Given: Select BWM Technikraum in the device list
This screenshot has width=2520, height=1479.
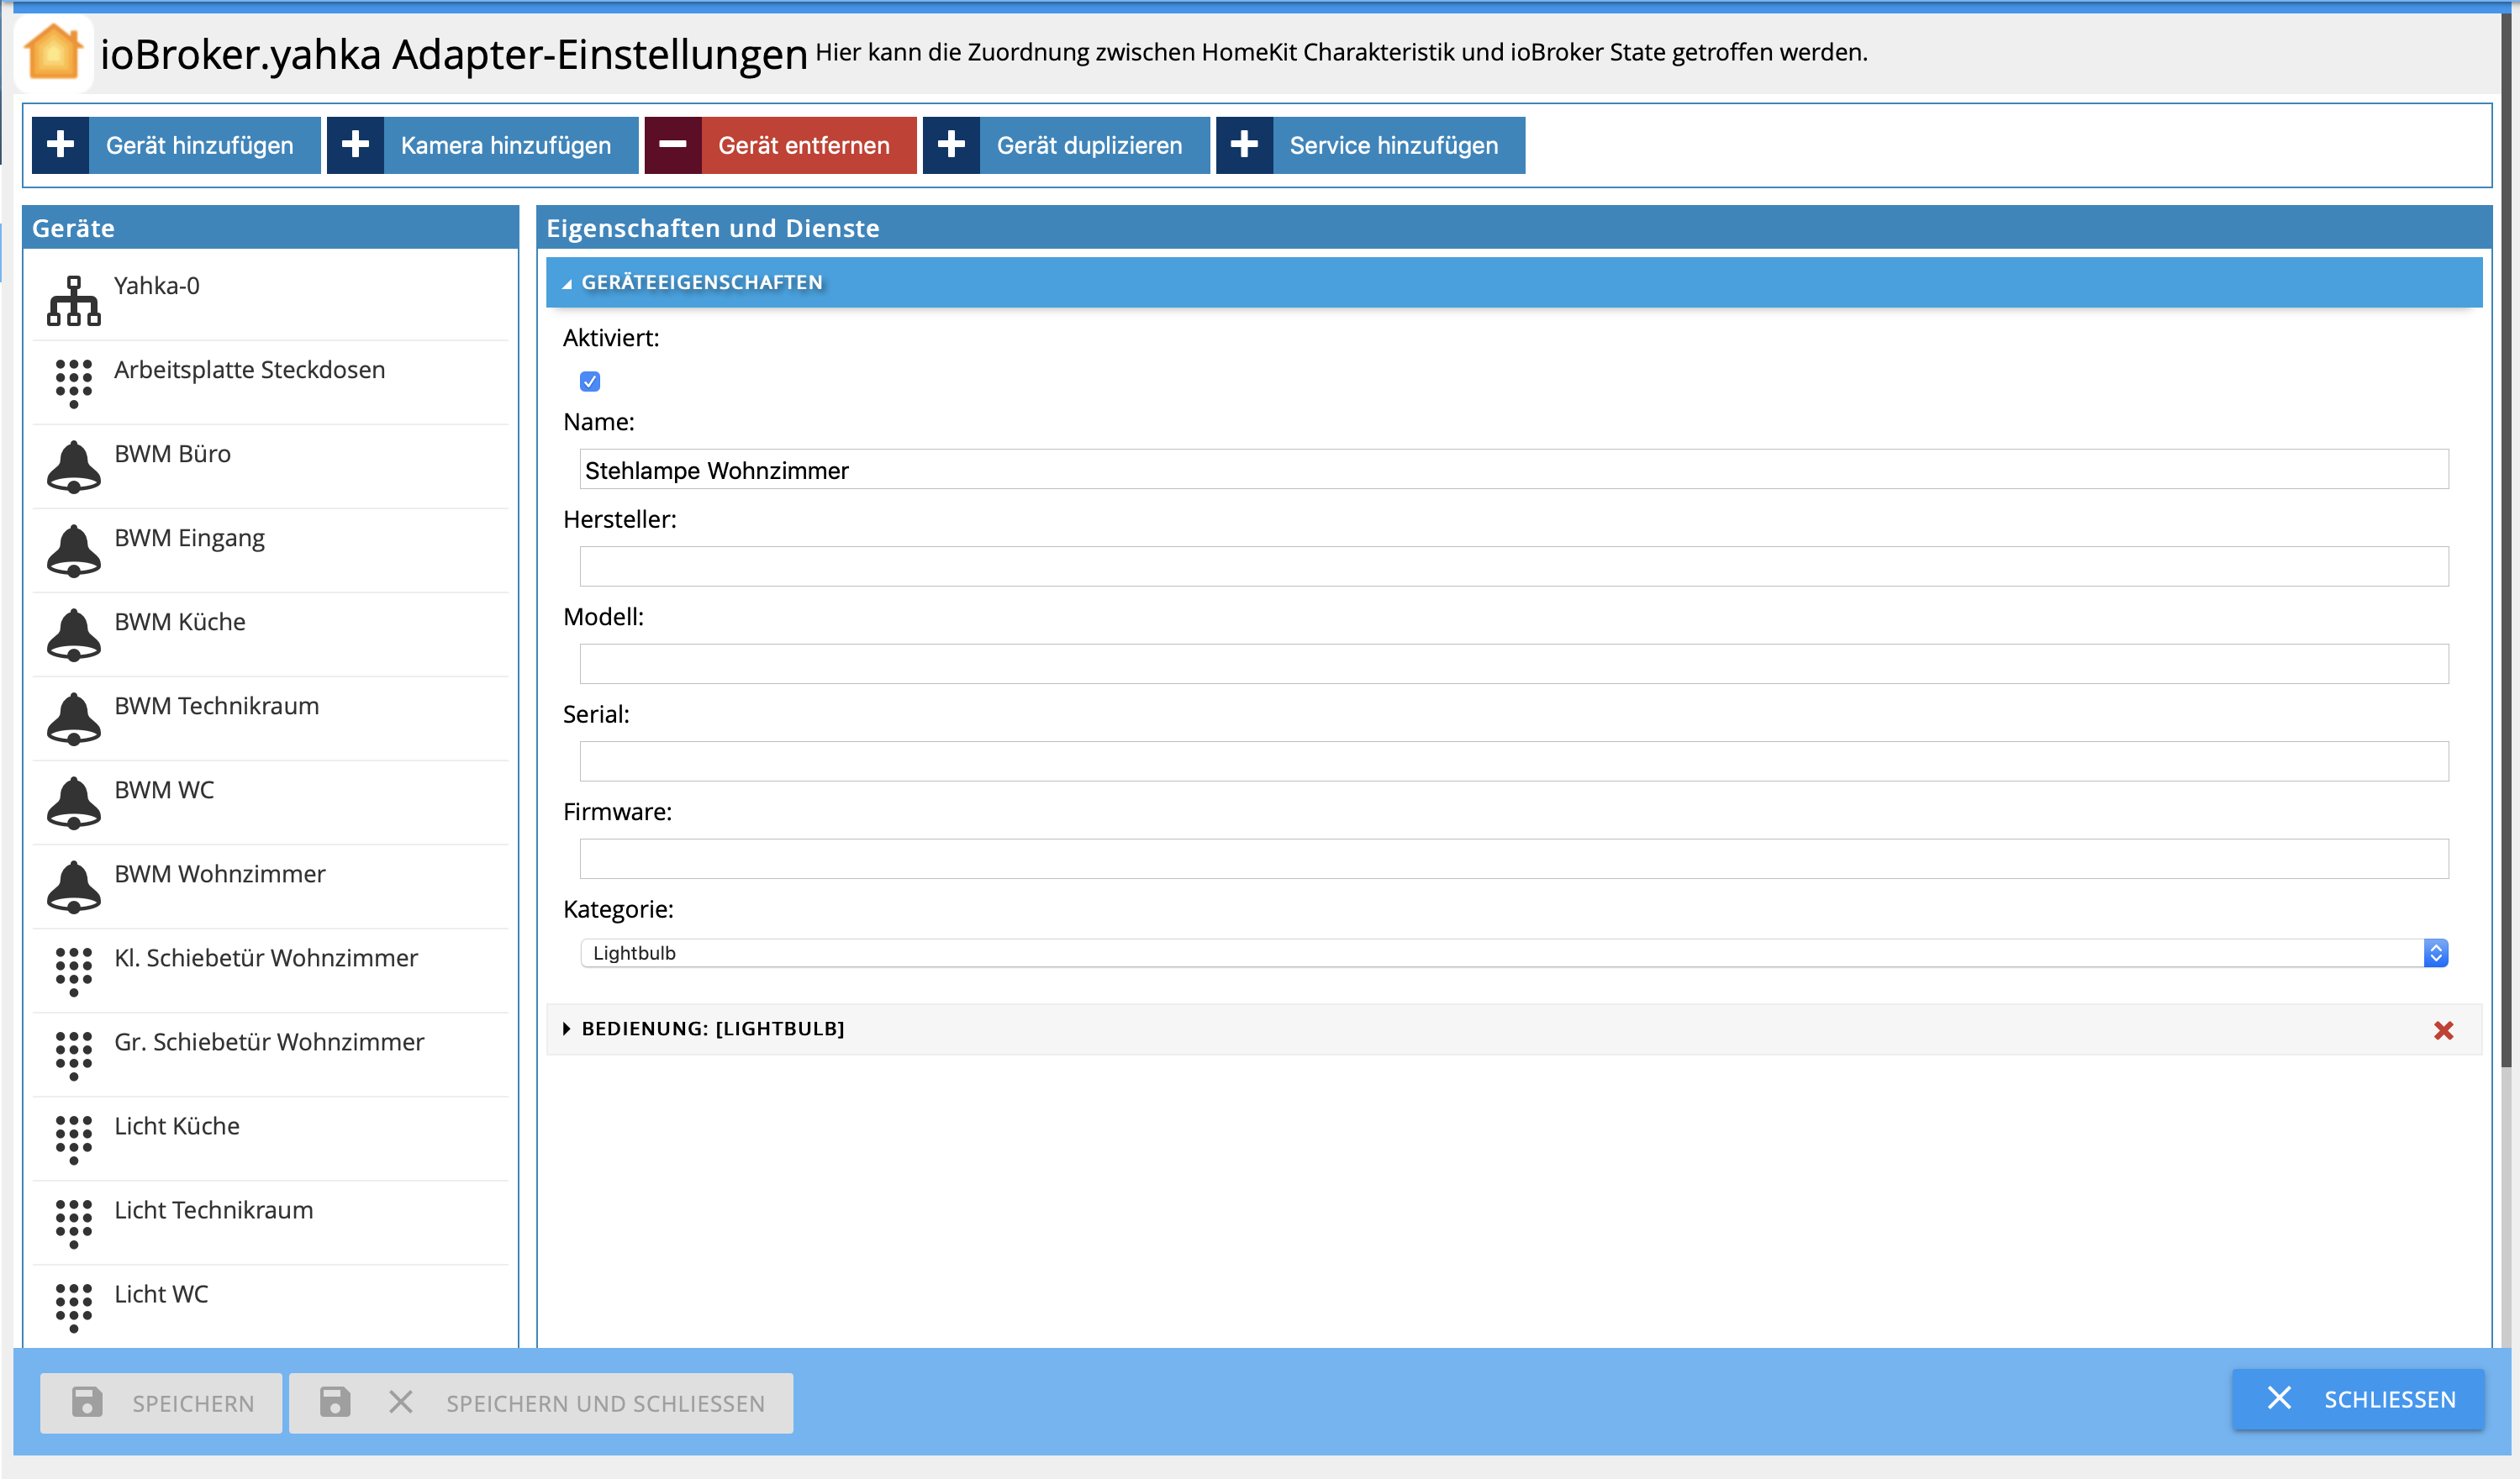Looking at the screenshot, I should pos(216,706).
